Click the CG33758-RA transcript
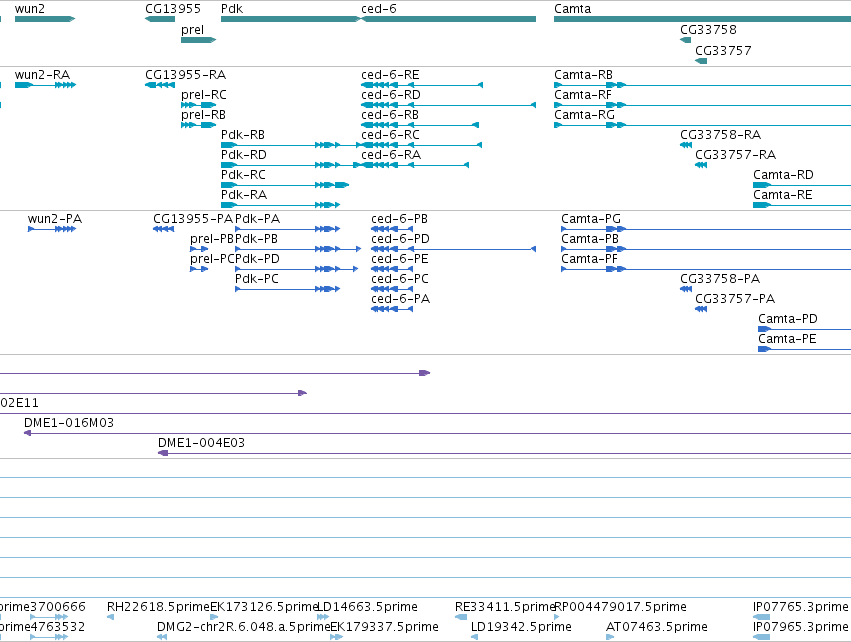851x642 pixels. 686,145
